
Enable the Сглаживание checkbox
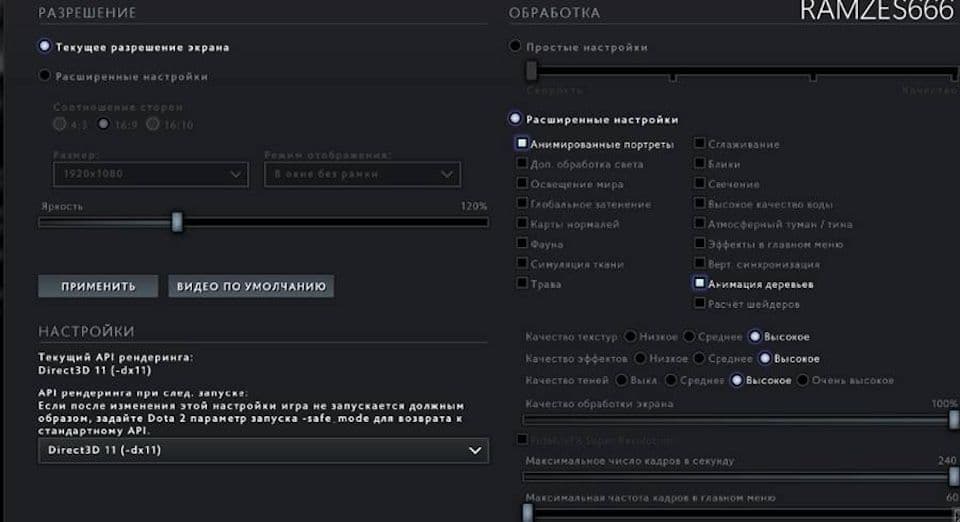click(700, 144)
